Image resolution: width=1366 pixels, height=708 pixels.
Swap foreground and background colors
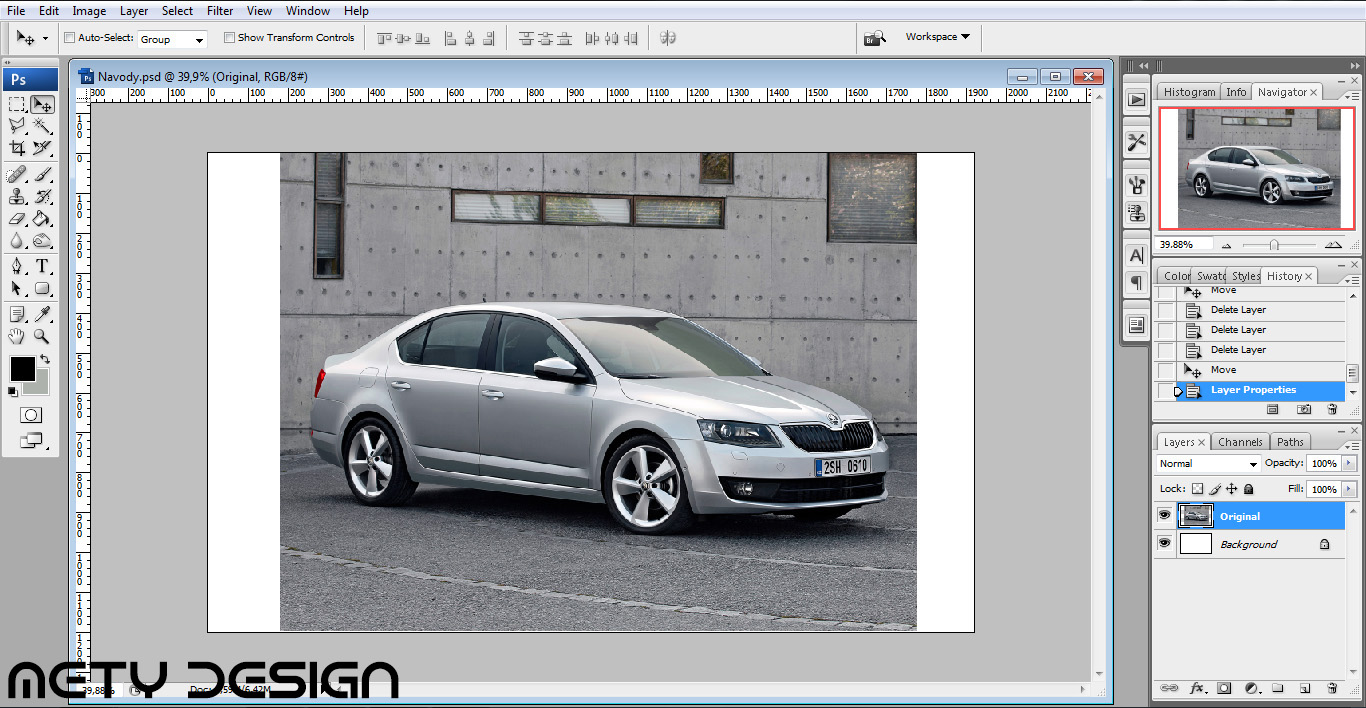[x=44, y=358]
